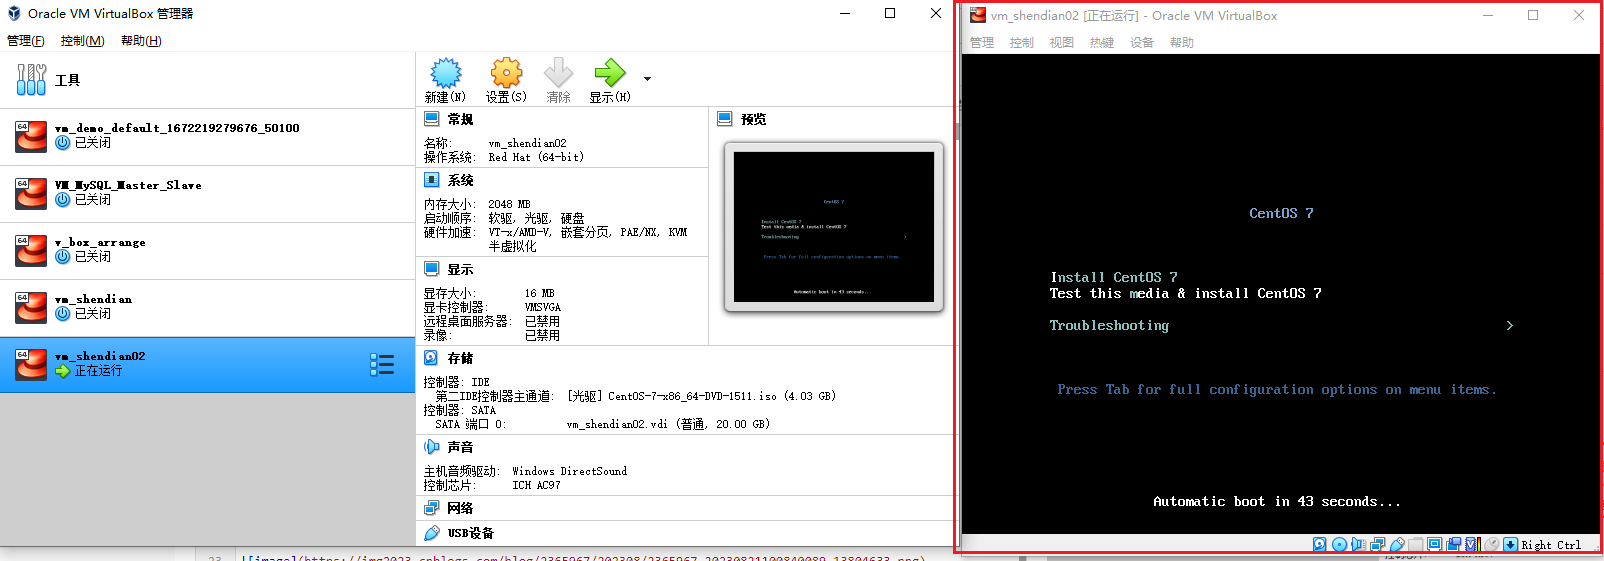
Task: Click the Right Ctrl host key label
Action: [x=1551, y=545]
